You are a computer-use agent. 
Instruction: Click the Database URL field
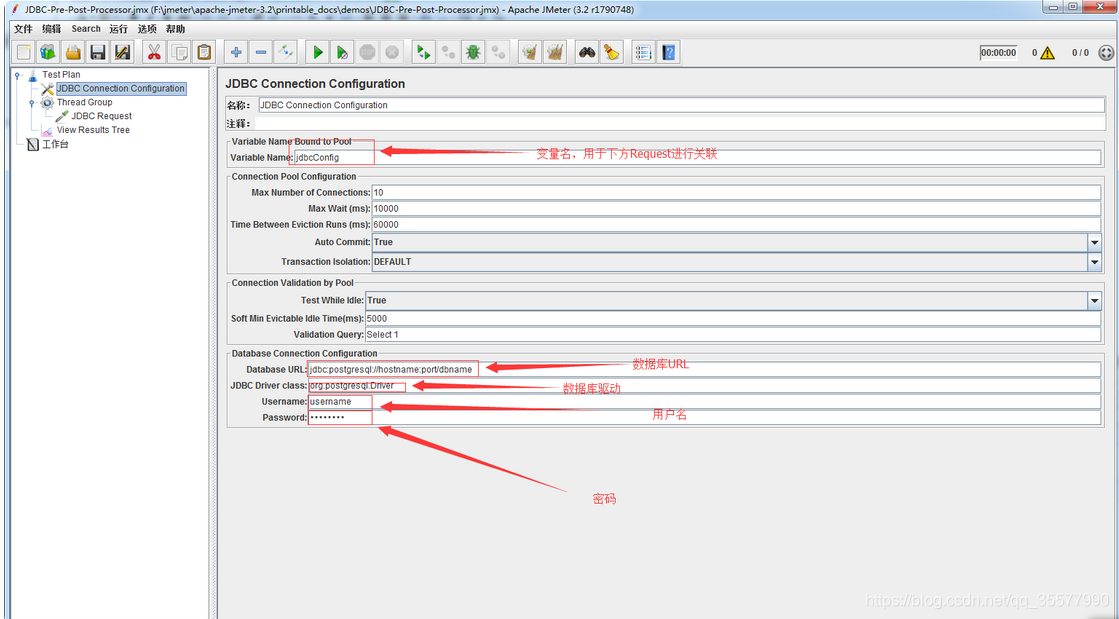pos(704,369)
